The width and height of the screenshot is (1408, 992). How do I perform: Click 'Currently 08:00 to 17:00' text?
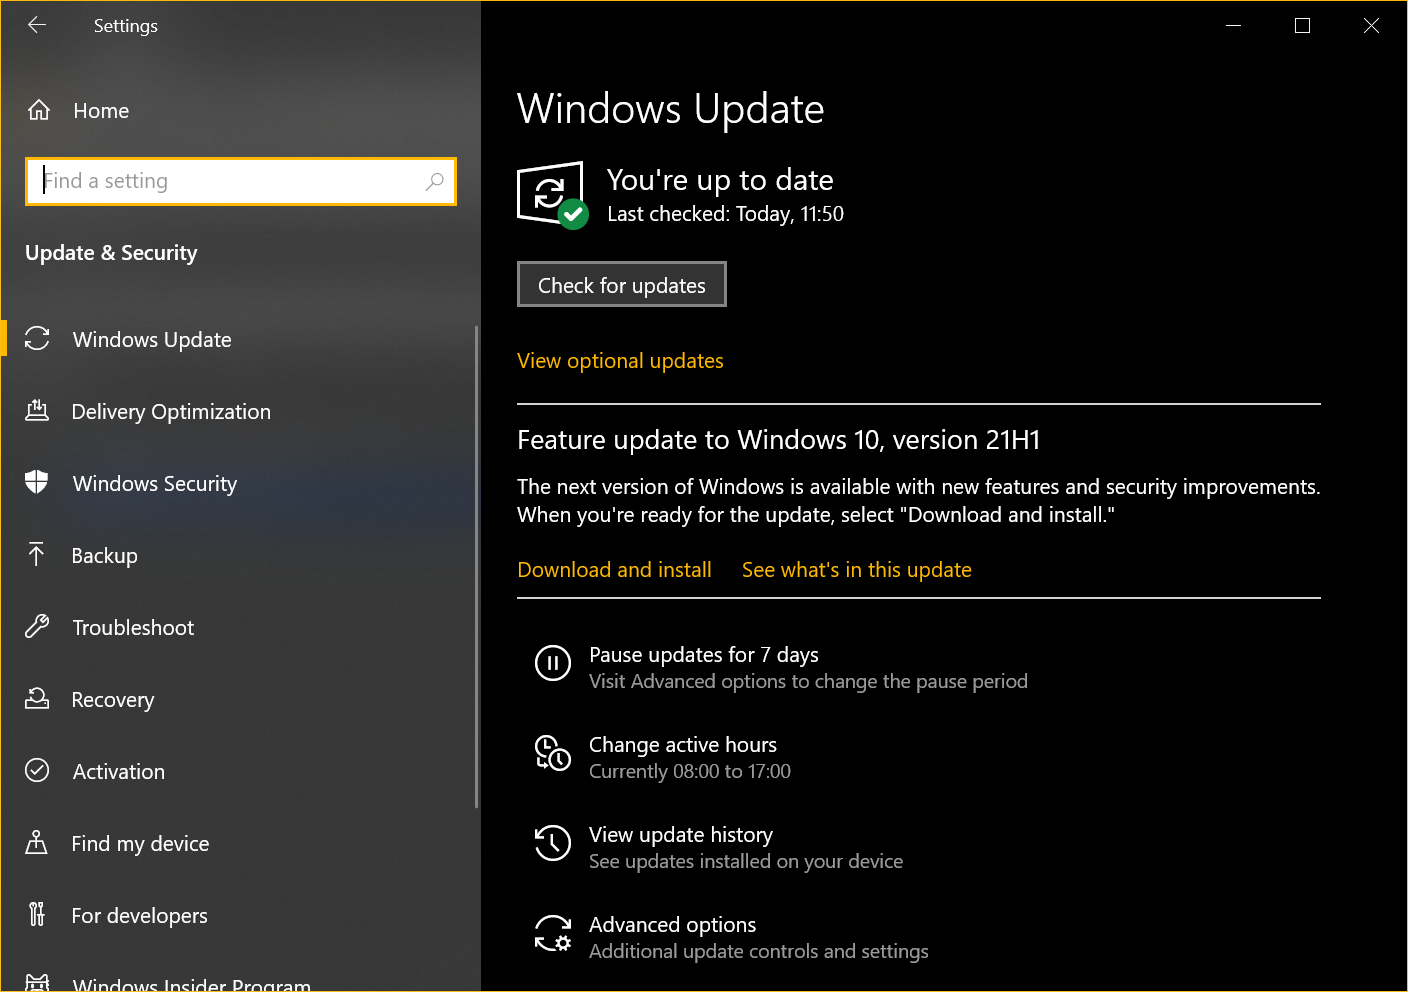690,771
